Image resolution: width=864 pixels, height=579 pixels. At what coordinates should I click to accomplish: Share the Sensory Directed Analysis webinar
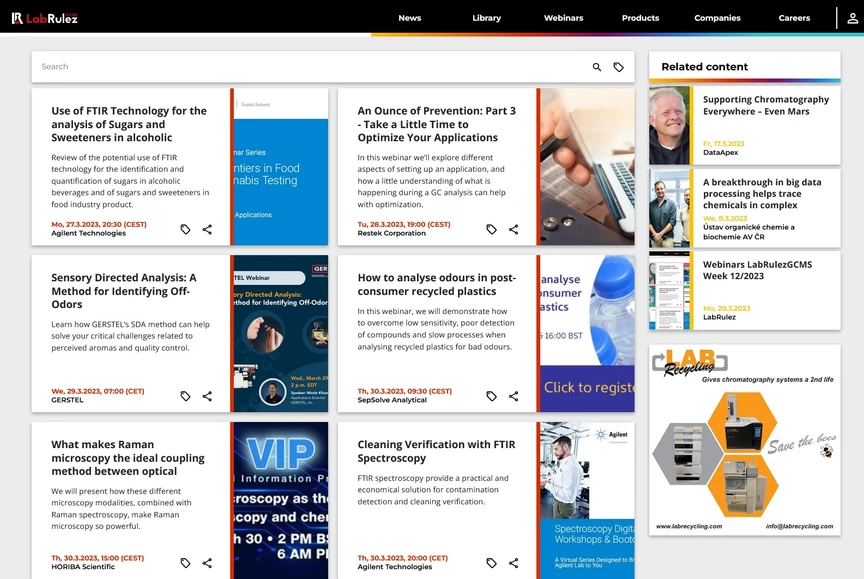207,396
